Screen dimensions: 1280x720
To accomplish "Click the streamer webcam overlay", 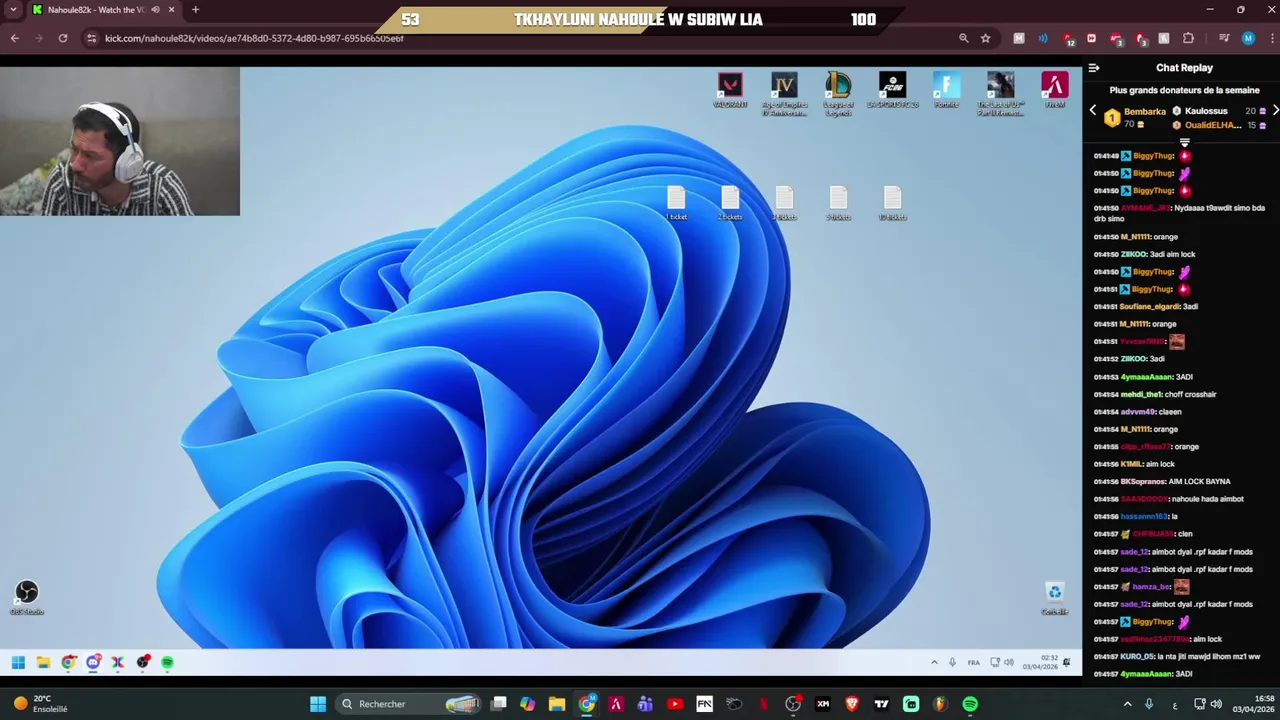I will [x=120, y=141].
